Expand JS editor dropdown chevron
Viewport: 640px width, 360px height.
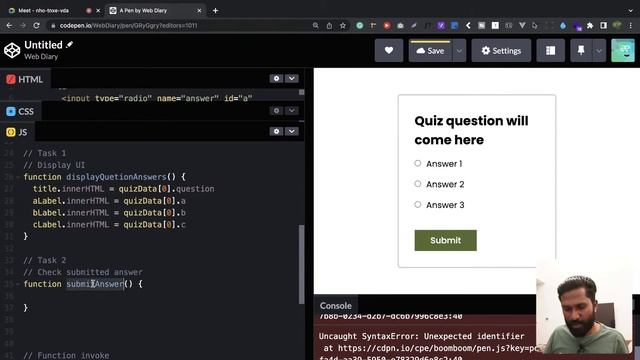tap(291, 131)
